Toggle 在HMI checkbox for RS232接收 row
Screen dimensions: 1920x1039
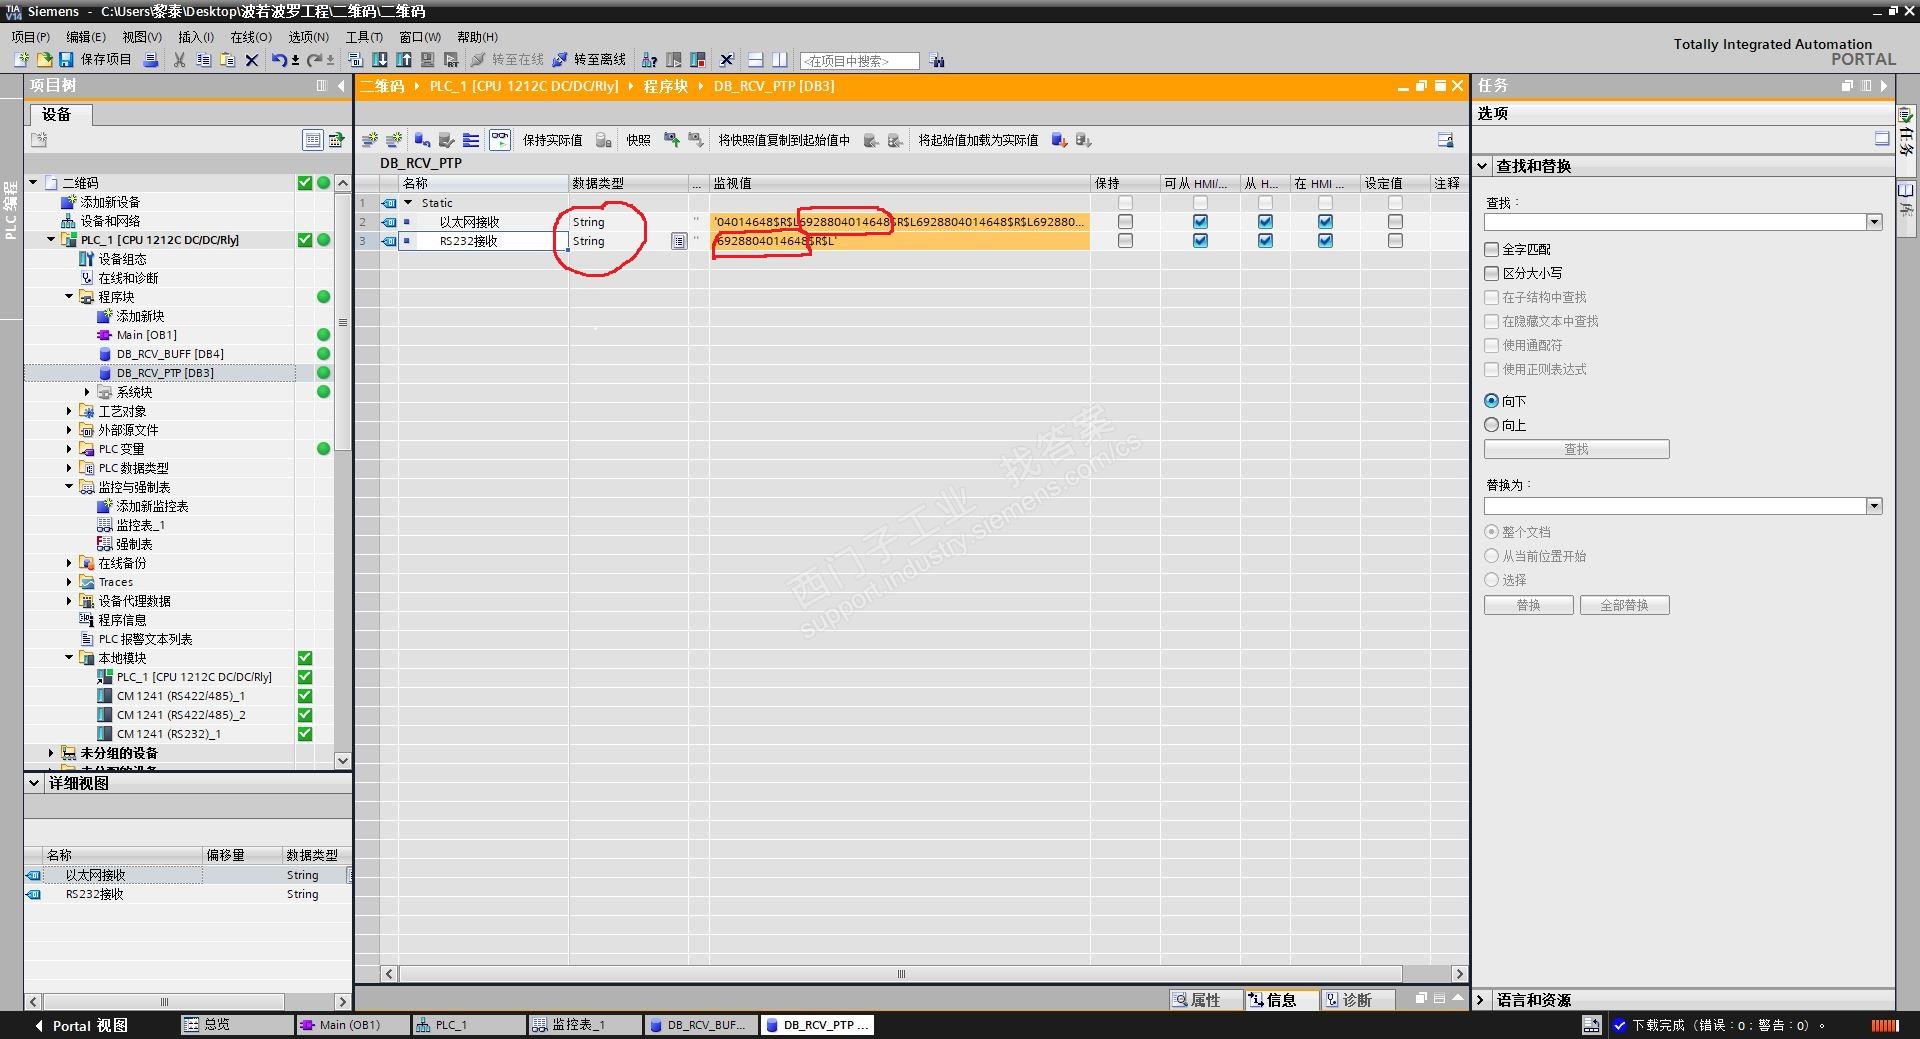point(1325,241)
